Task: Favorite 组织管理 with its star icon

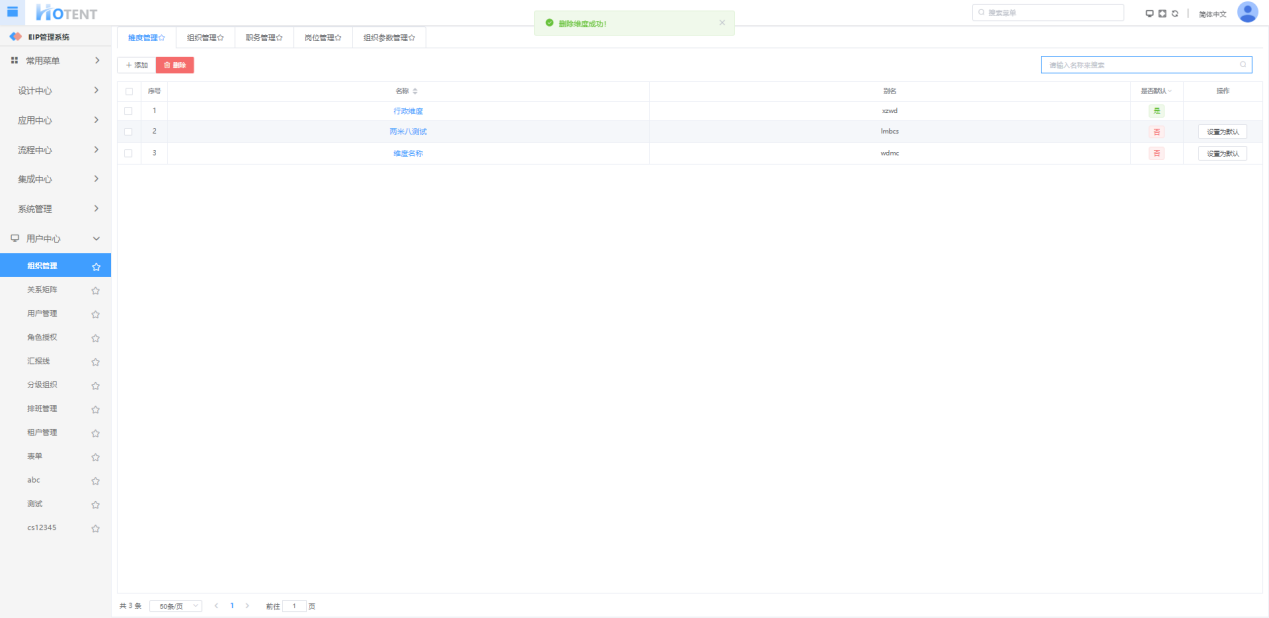Action: tap(96, 267)
